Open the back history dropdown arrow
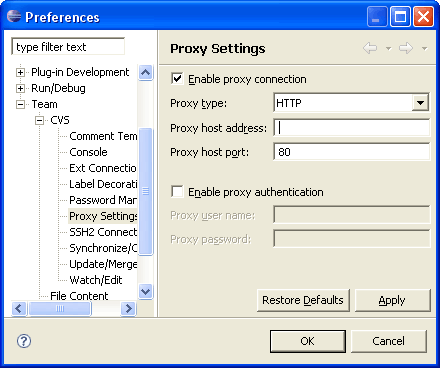Screen dimensions: 440x368 point(388,49)
